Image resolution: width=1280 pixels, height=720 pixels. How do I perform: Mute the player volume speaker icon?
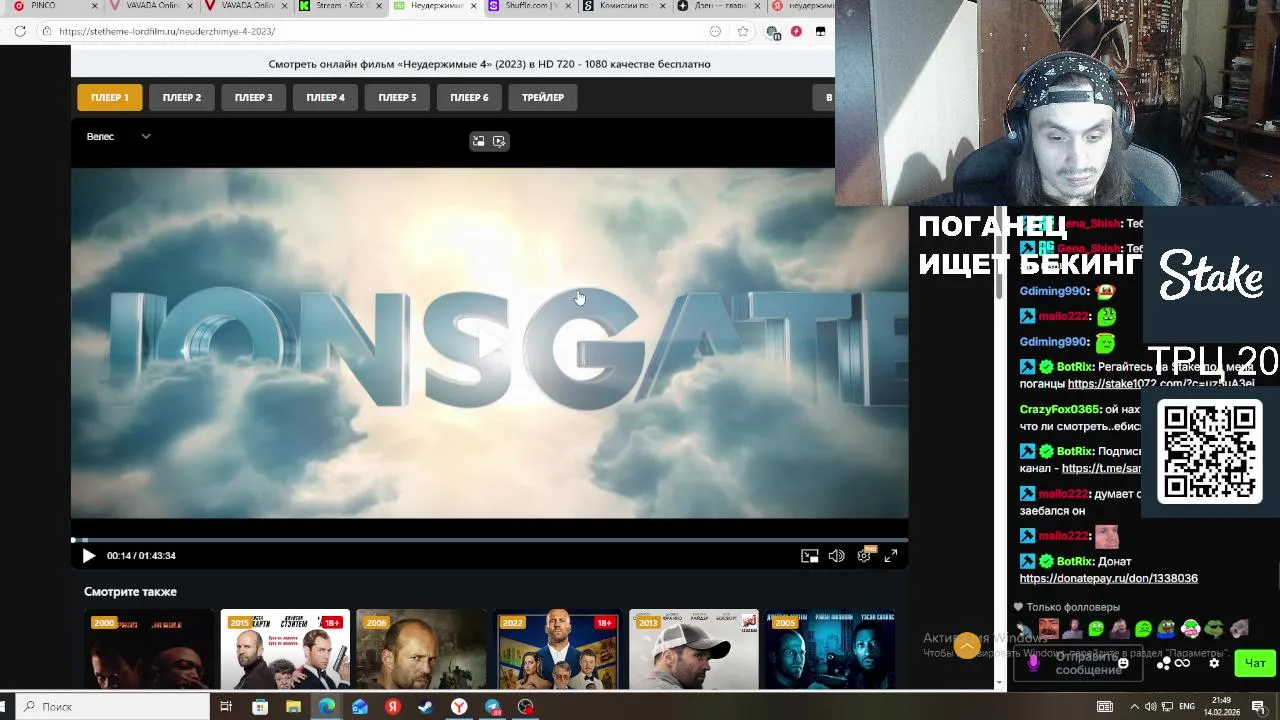coord(836,556)
